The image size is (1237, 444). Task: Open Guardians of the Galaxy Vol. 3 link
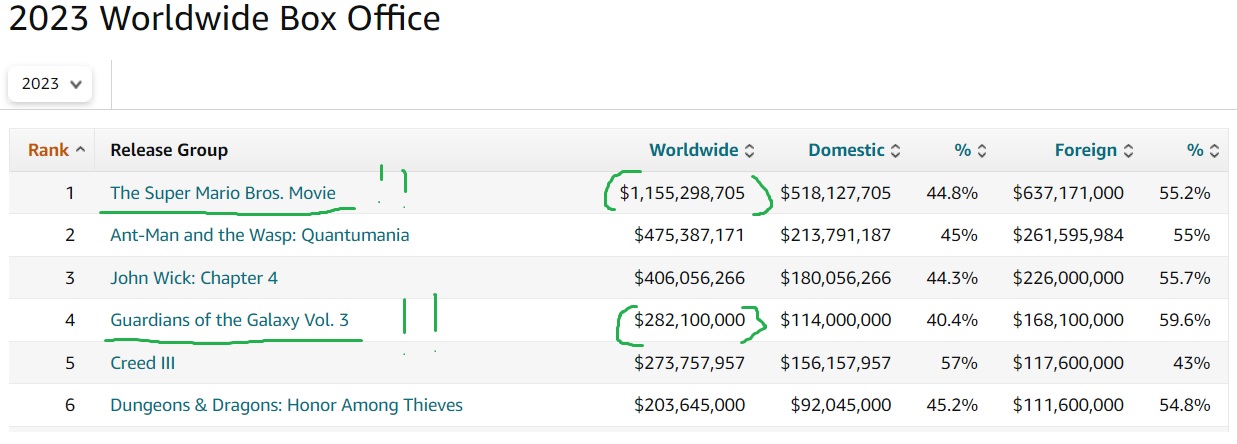click(x=229, y=321)
